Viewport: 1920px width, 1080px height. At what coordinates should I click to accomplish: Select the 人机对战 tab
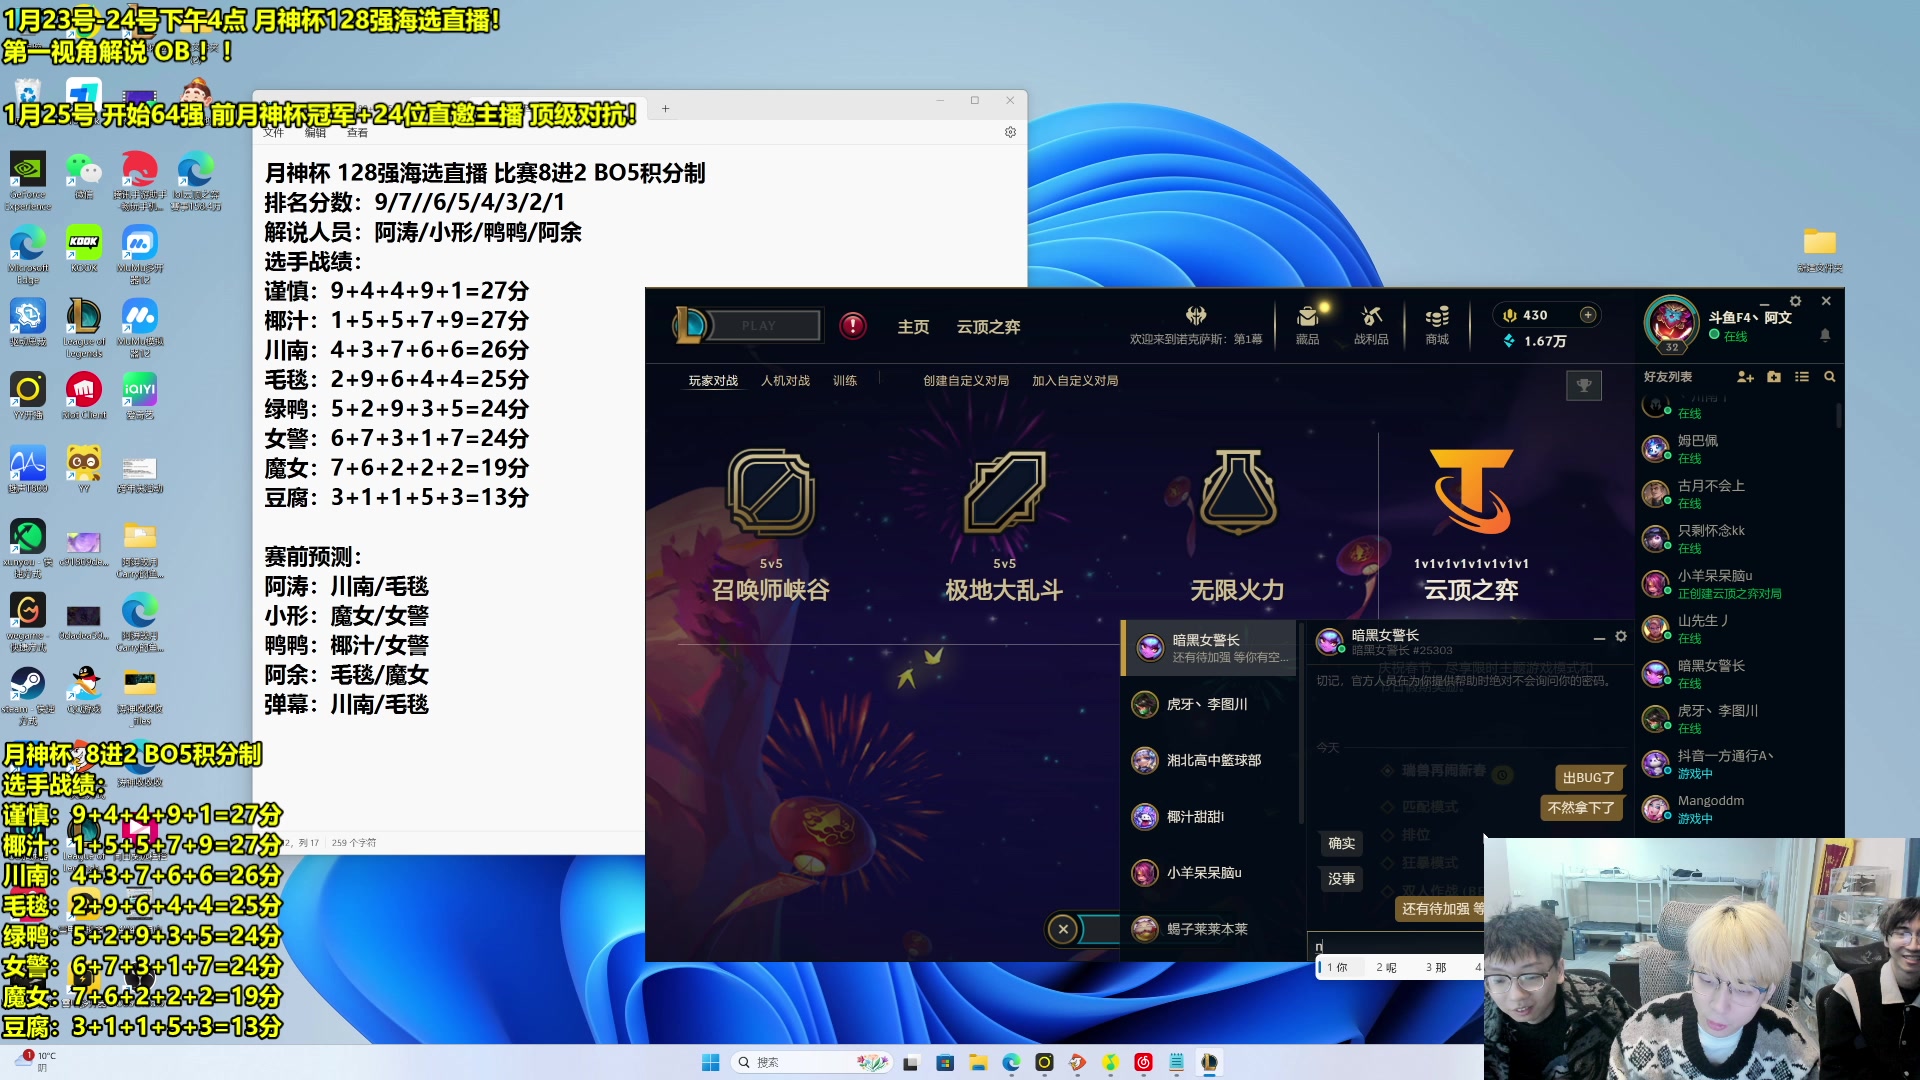785,381
